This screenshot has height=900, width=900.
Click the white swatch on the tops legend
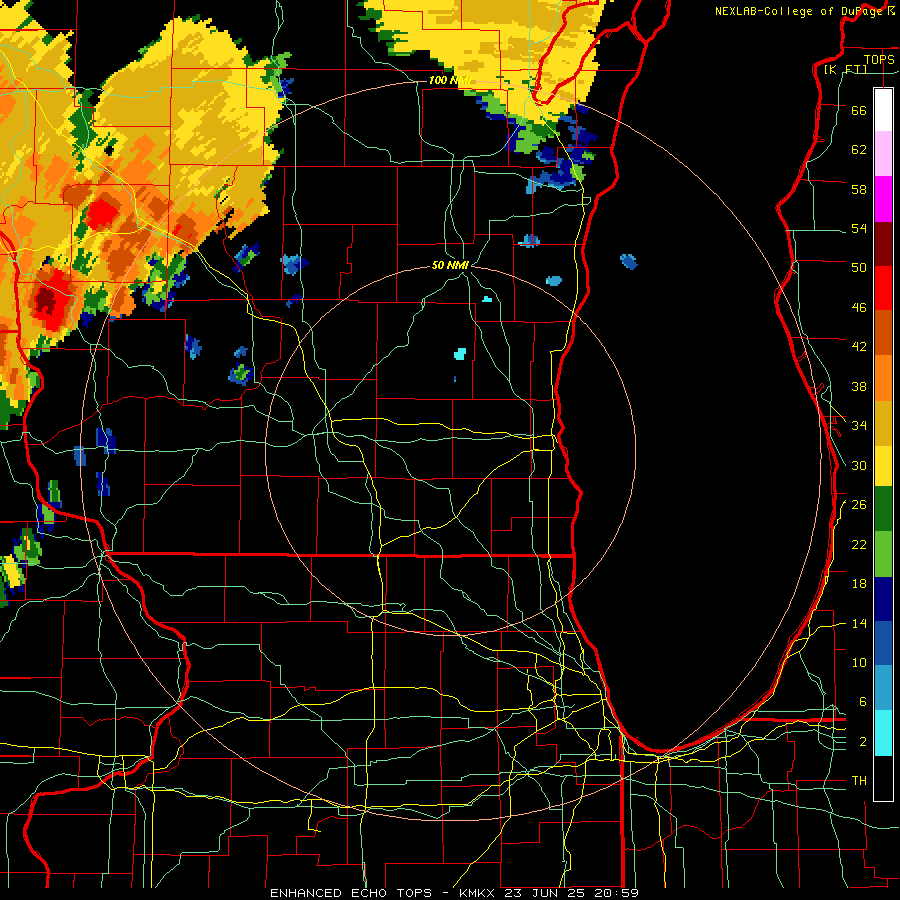[883, 110]
